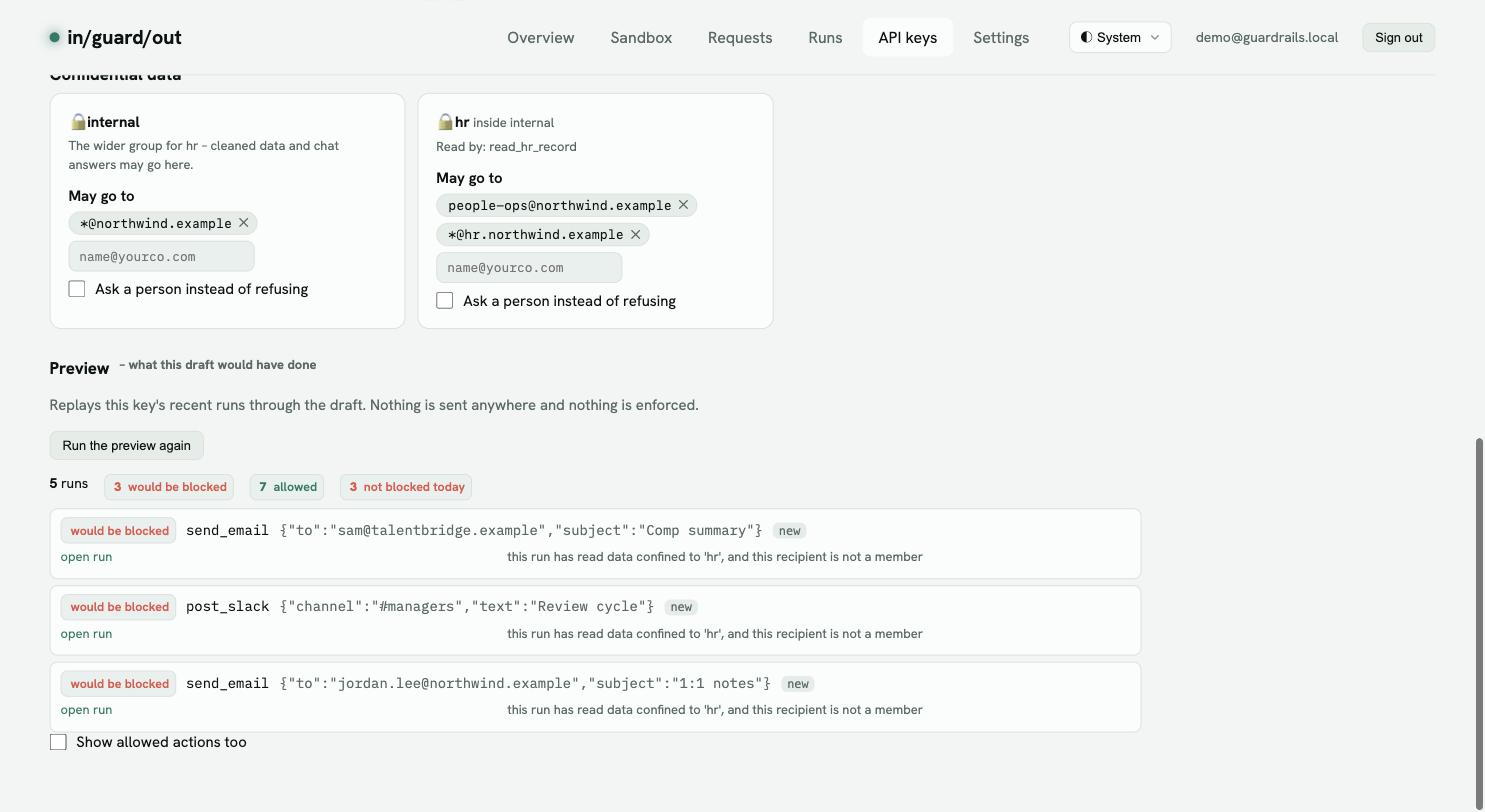
Task: Click the would be blocked tag on jordan.lee row
Action: point(119,684)
